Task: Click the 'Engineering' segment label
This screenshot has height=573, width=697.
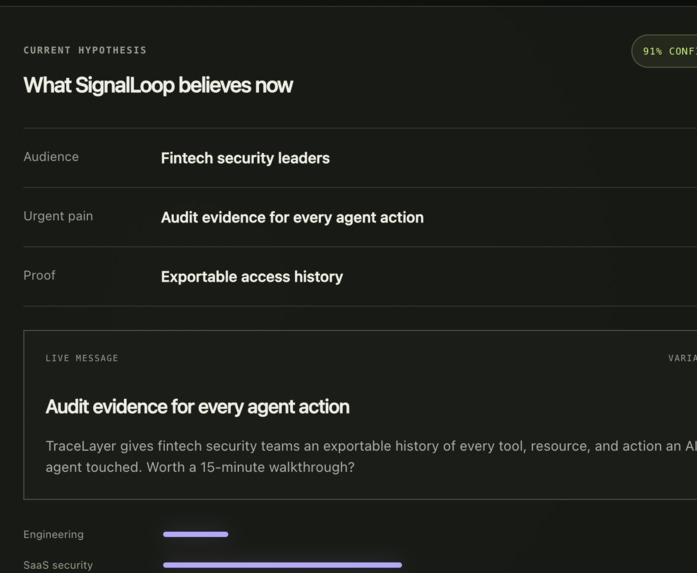Action: tap(53, 534)
